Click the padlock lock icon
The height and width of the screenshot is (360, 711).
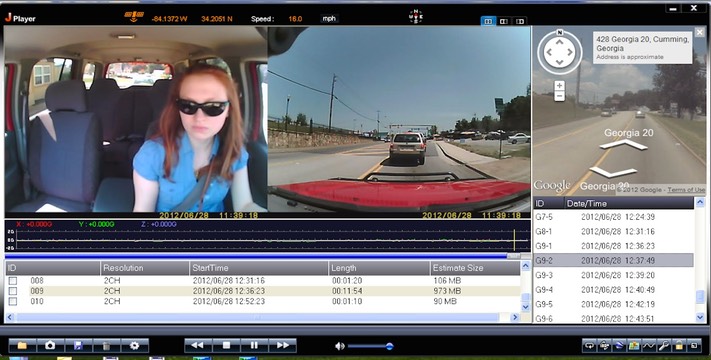point(678,346)
